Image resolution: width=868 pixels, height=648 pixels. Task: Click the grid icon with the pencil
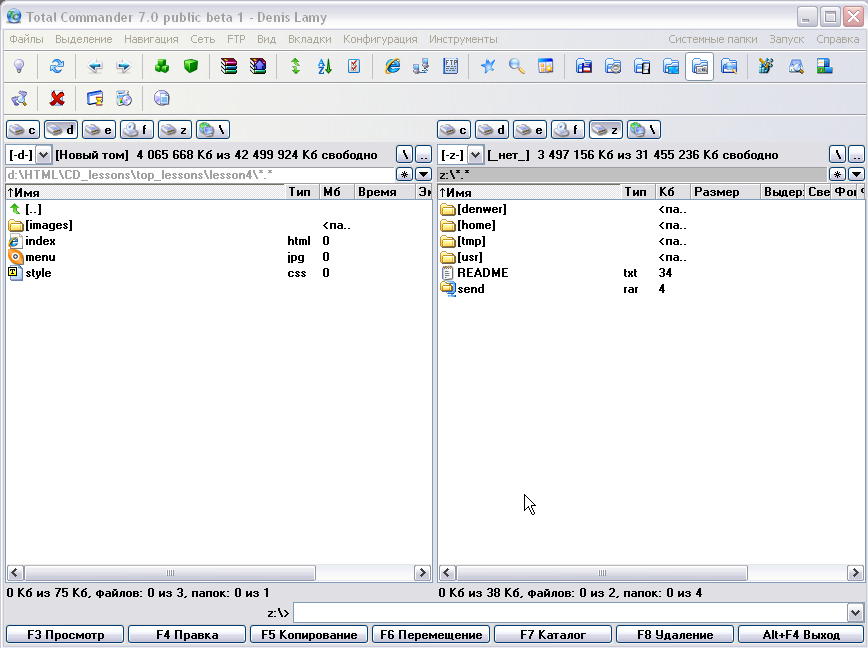click(767, 66)
